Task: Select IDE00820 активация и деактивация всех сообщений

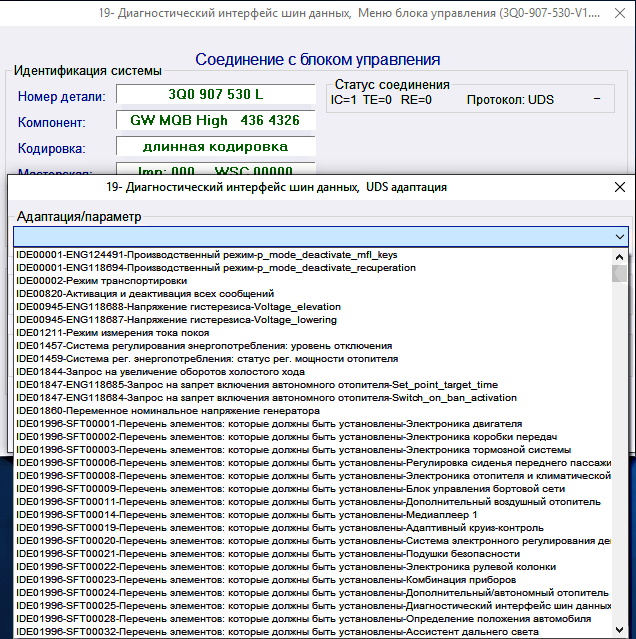Action: point(145,294)
